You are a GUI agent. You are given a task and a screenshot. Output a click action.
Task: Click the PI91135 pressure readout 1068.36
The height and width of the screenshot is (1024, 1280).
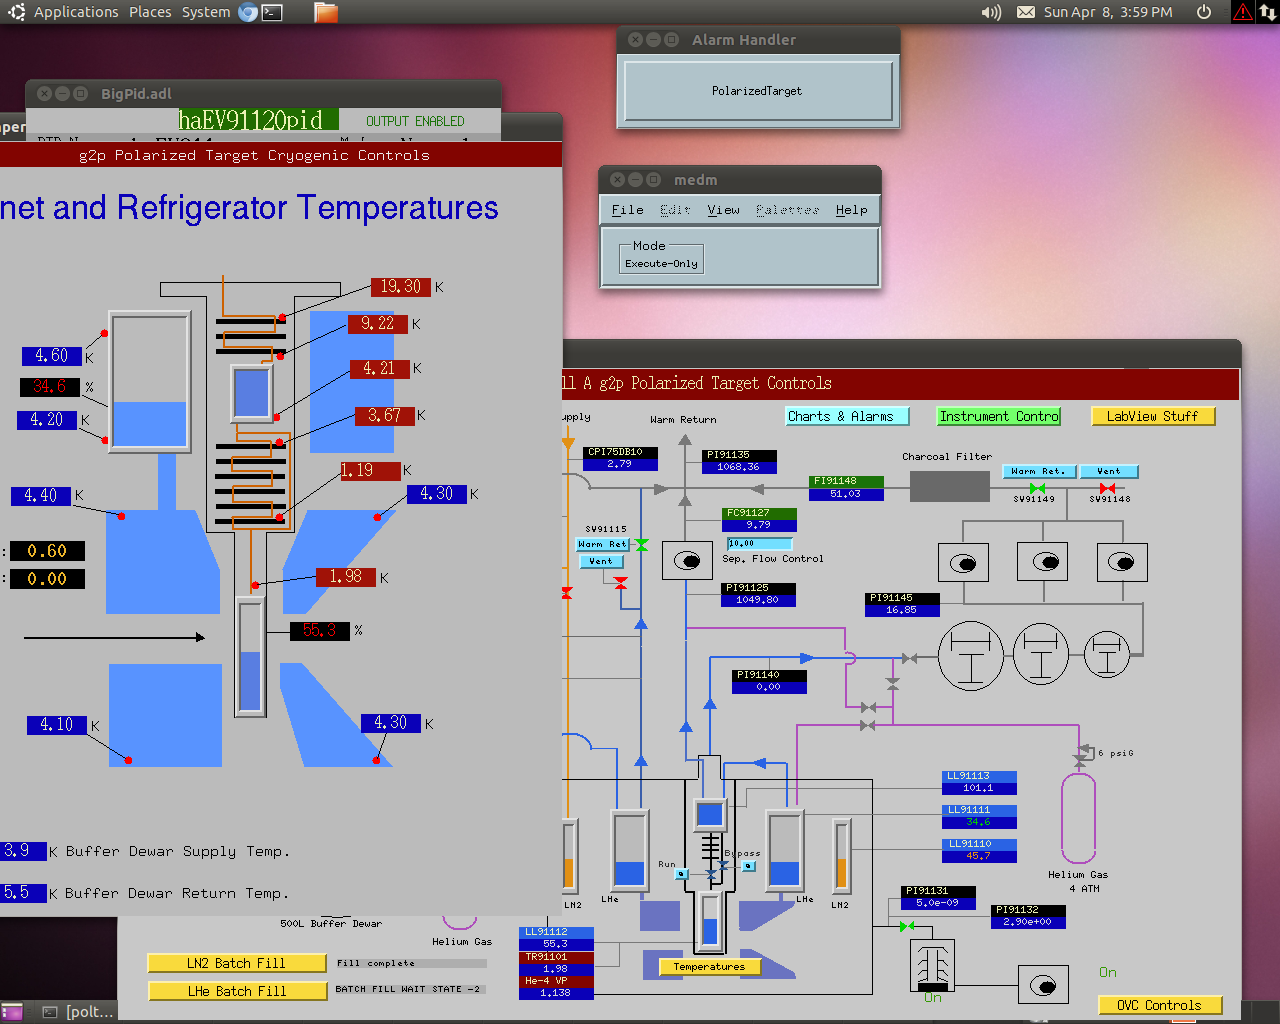pyautogui.click(x=738, y=467)
